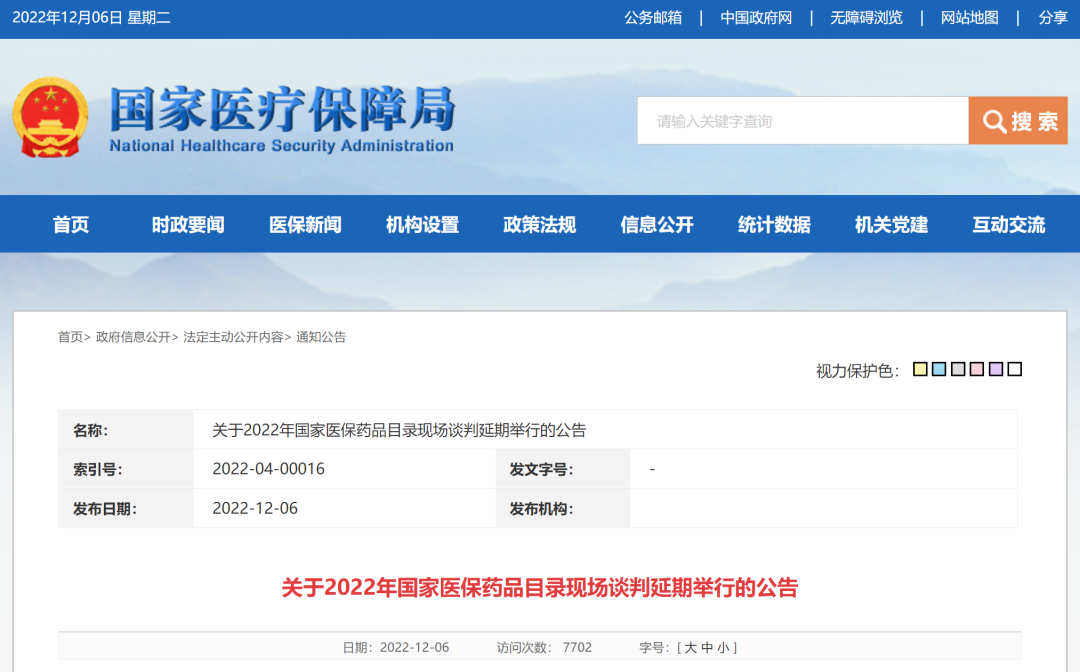Click 分享 share link

[x=1052, y=18]
